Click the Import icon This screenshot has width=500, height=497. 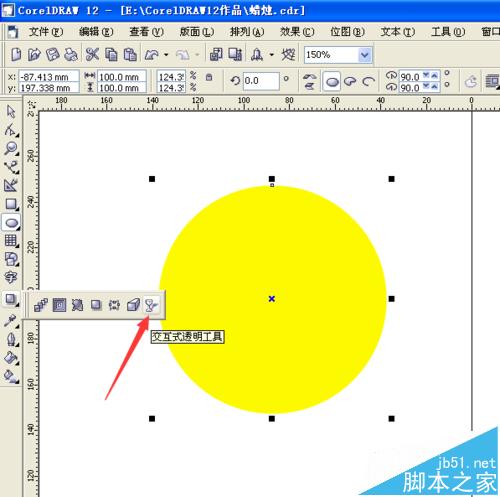[216, 54]
